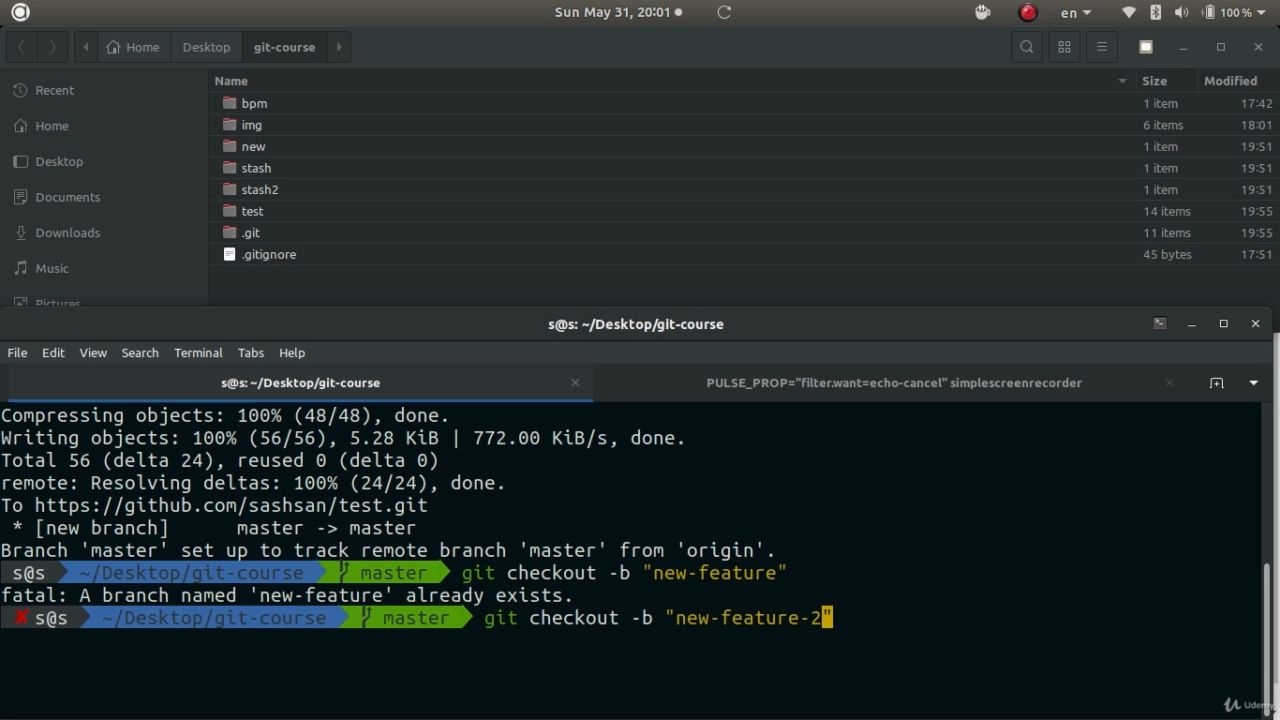
Task: Click the new tab button in terminal
Action: click(x=1216, y=383)
